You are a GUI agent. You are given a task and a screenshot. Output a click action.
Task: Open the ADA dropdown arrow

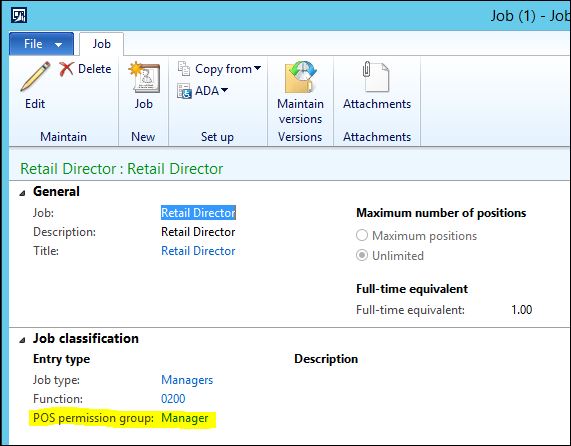224,90
